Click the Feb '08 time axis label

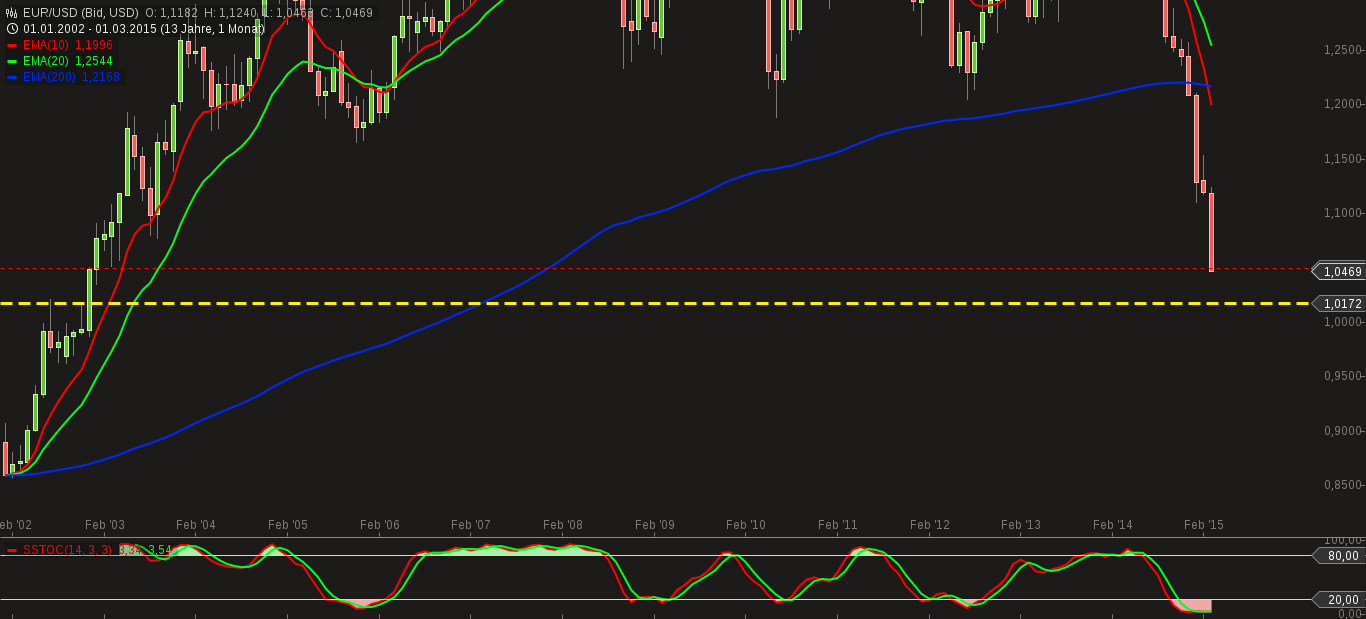coord(563,524)
